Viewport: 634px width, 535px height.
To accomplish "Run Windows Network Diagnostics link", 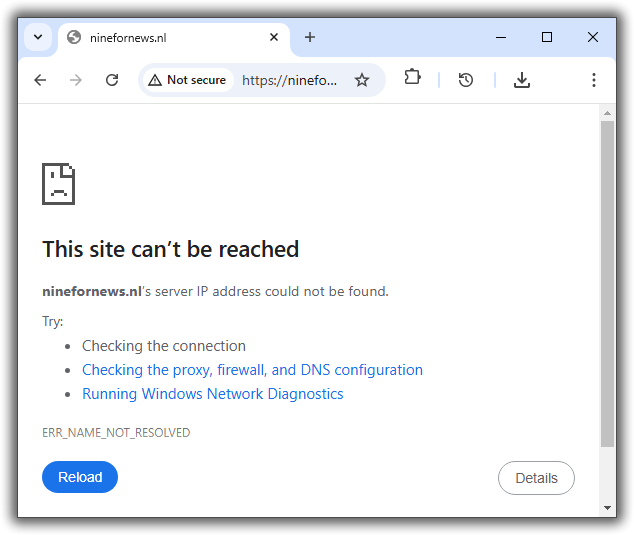I will pos(212,394).
